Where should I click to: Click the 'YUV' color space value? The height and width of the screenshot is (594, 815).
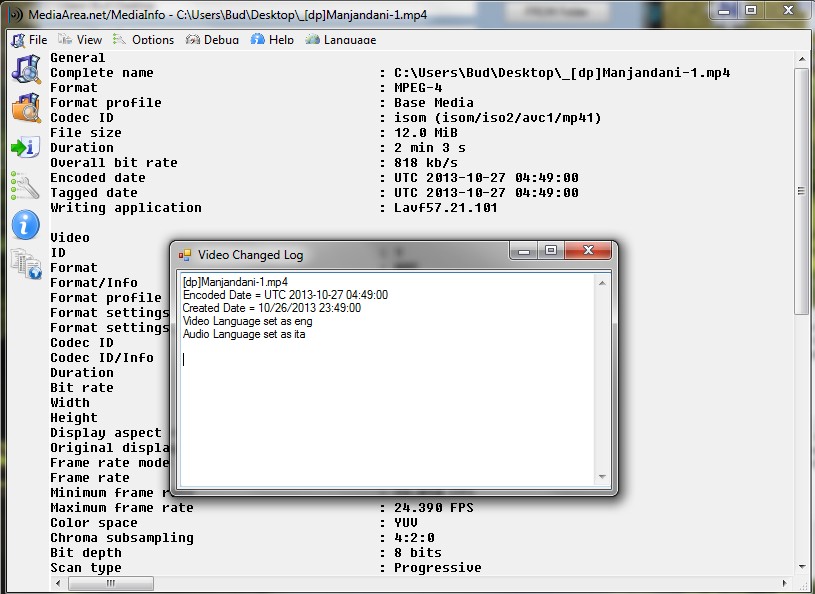pos(405,523)
